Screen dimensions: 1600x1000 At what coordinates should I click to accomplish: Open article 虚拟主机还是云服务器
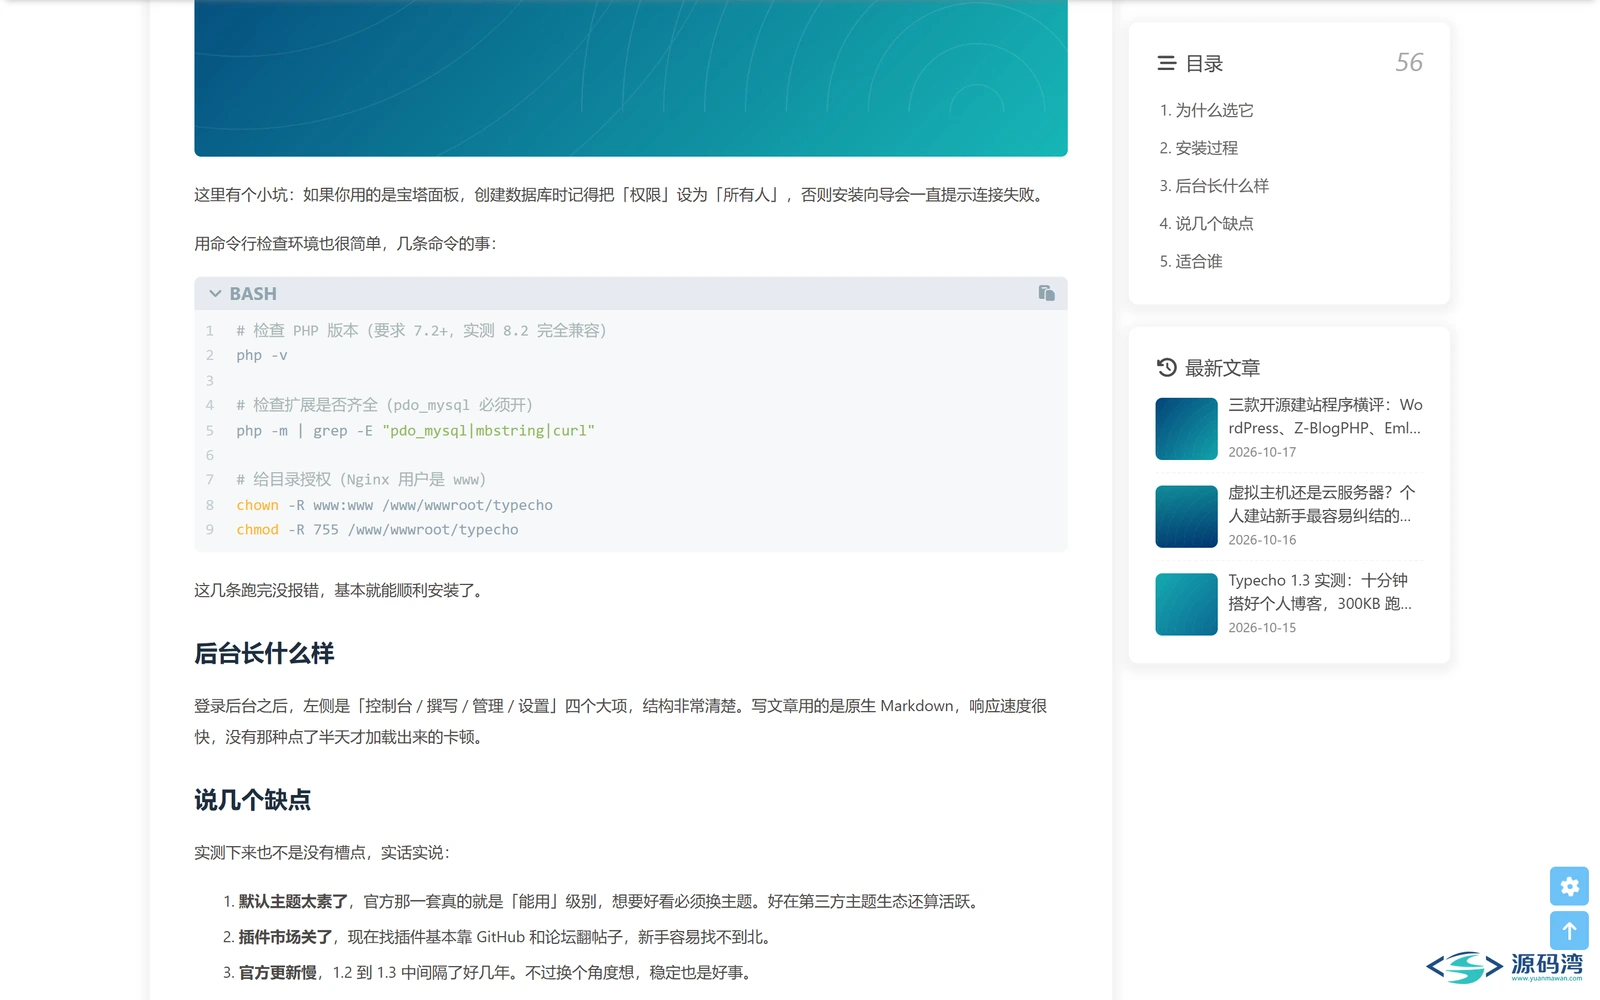coord(1321,504)
